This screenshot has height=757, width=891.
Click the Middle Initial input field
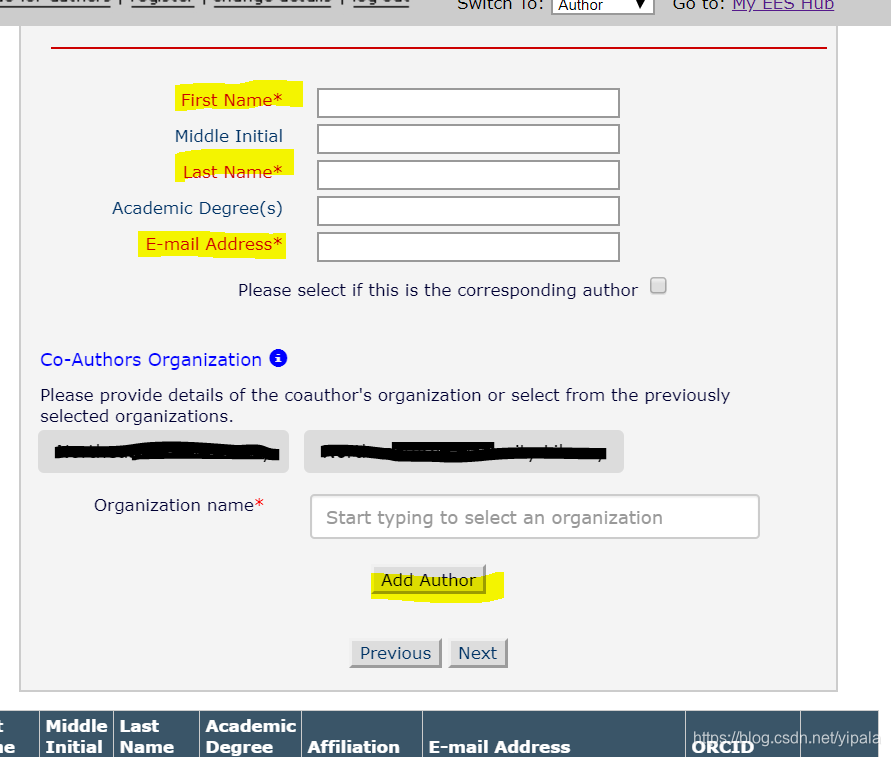pos(468,139)
